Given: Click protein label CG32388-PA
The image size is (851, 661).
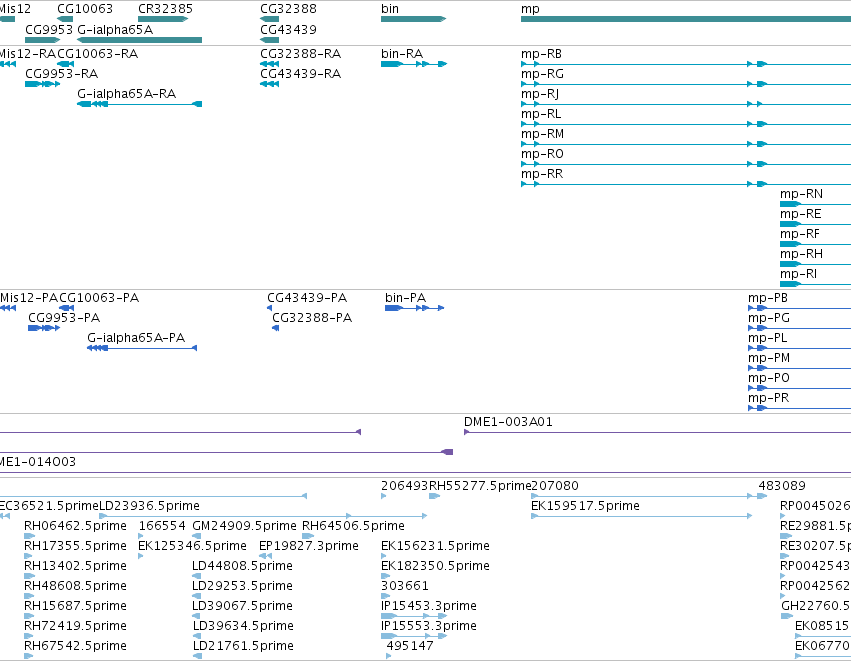Looking at the screenshot, I should tap(312, 318).
